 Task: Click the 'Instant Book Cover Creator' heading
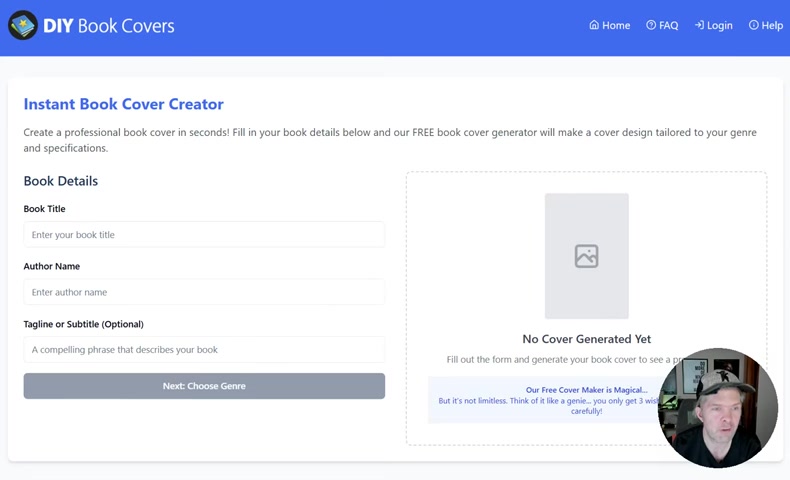123,104
